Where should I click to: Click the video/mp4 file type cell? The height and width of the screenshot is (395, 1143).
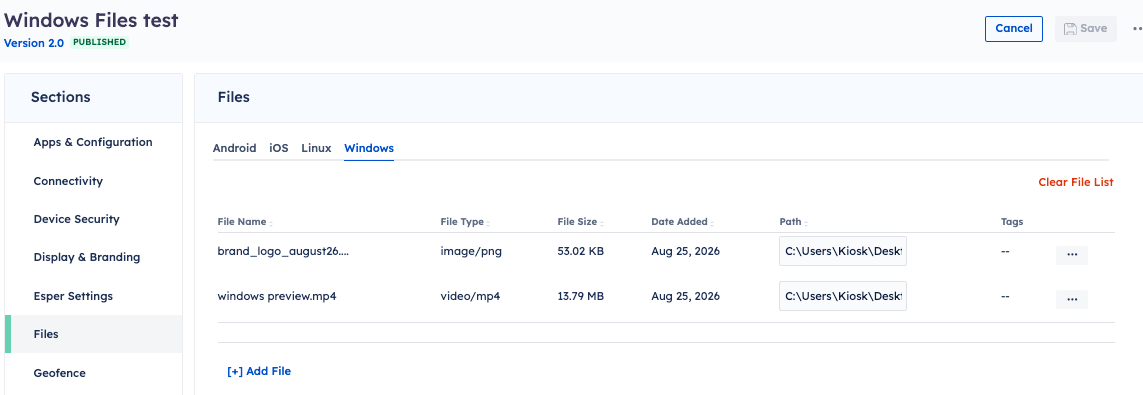pos(470,296)
